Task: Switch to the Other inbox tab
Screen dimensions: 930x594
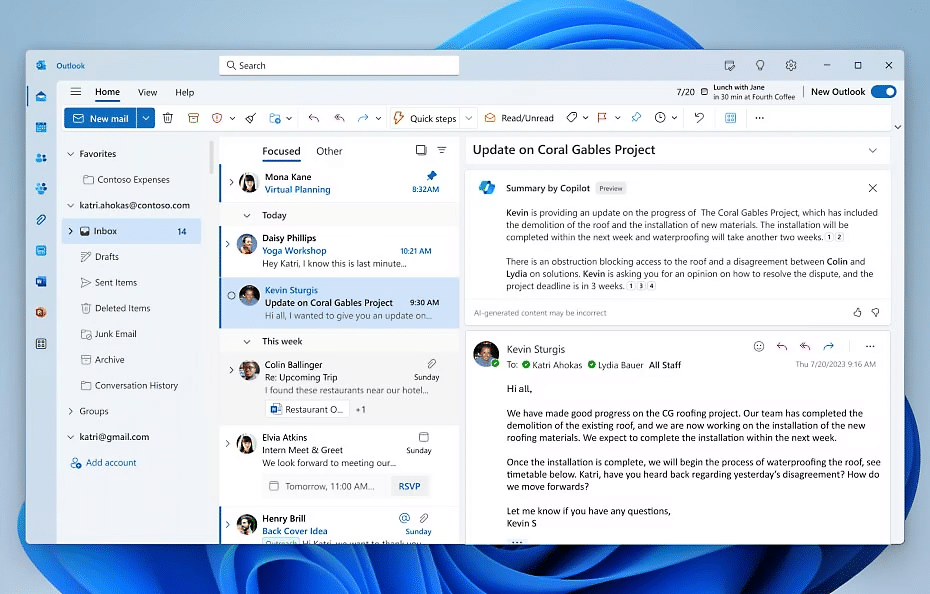Action: click(x=329, y=151)
